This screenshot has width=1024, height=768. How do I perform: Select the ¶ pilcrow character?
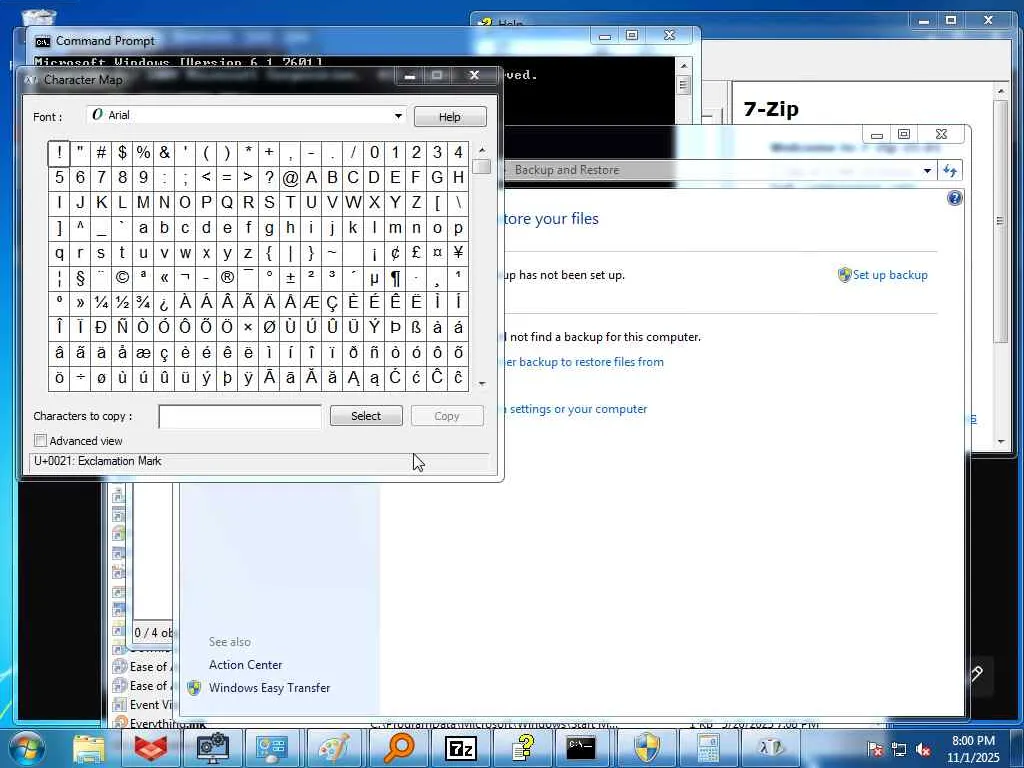(395, 278)
